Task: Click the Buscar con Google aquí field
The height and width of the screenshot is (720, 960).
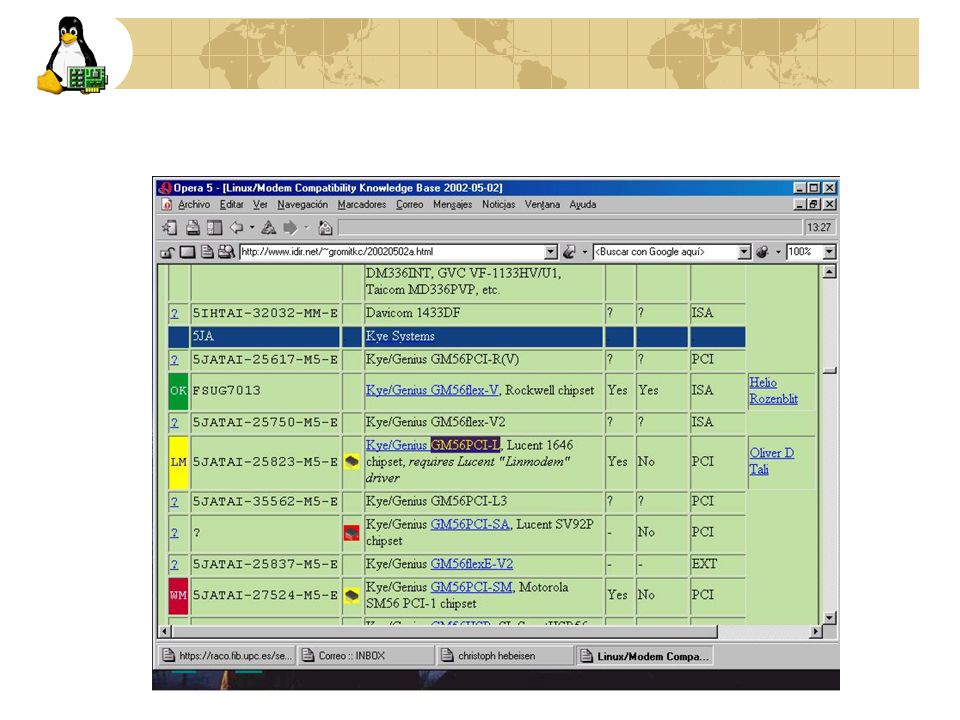Action: pos(666,252)
